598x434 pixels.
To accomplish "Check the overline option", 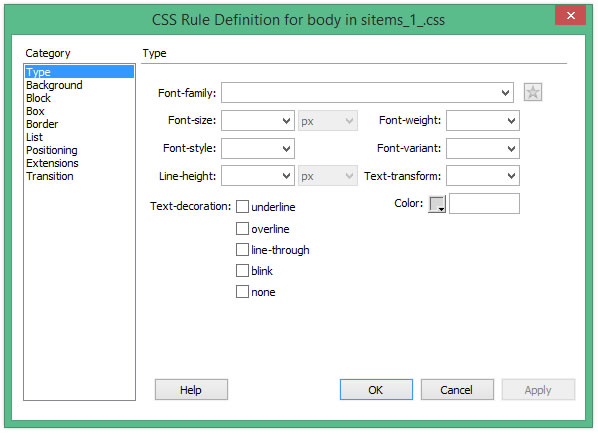I will [x=242, y=228].
